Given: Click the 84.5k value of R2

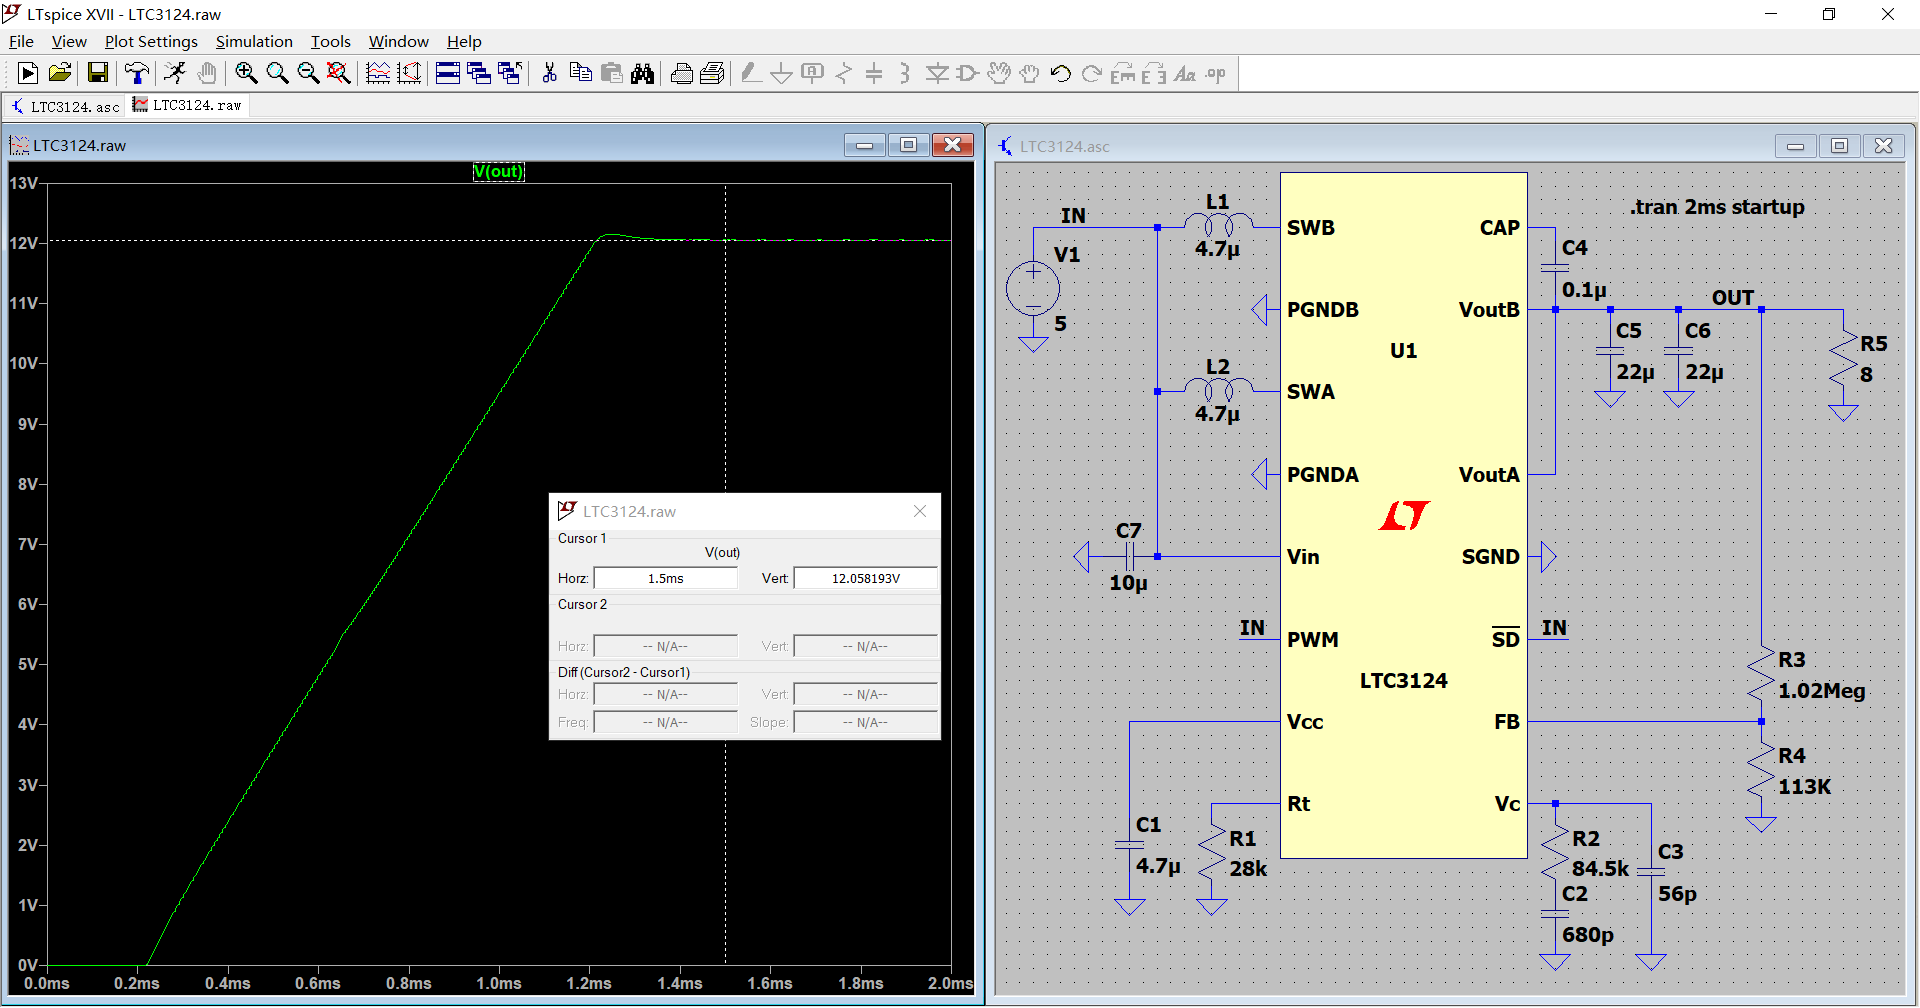Looking at the screenshot, I should (x=1600, y=868).
